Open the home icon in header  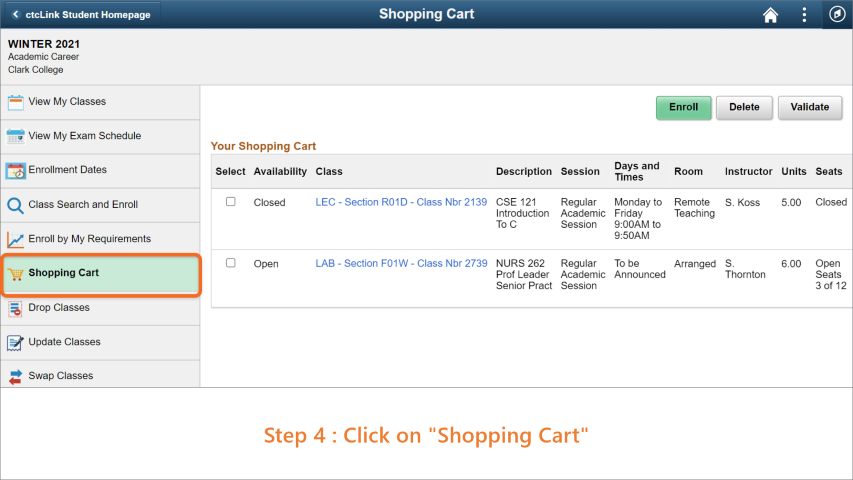pyautogui.click(x=770, y=15)
